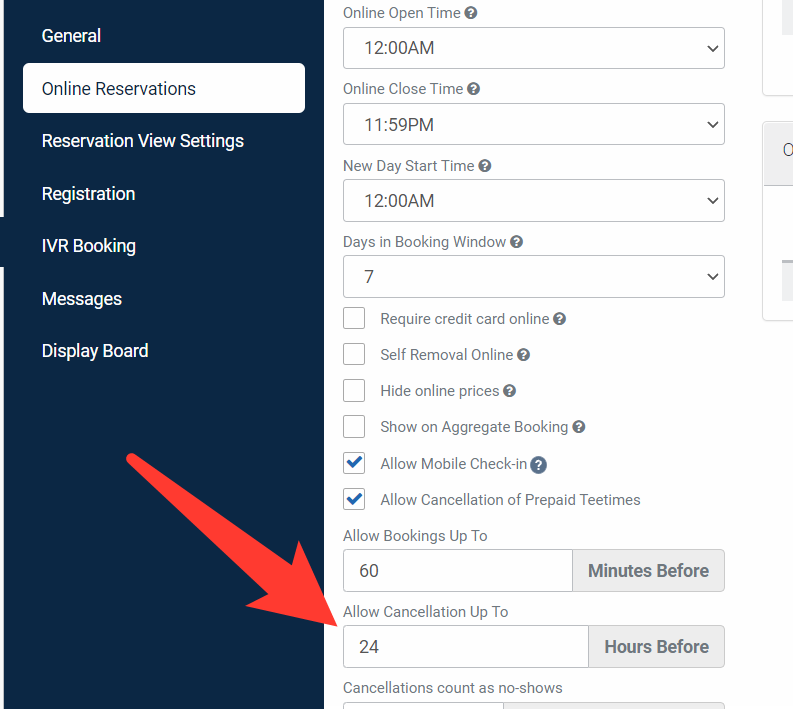The image size is (793, 709).
Task: Open help icon next to Online Close Time
Action: 473,89
